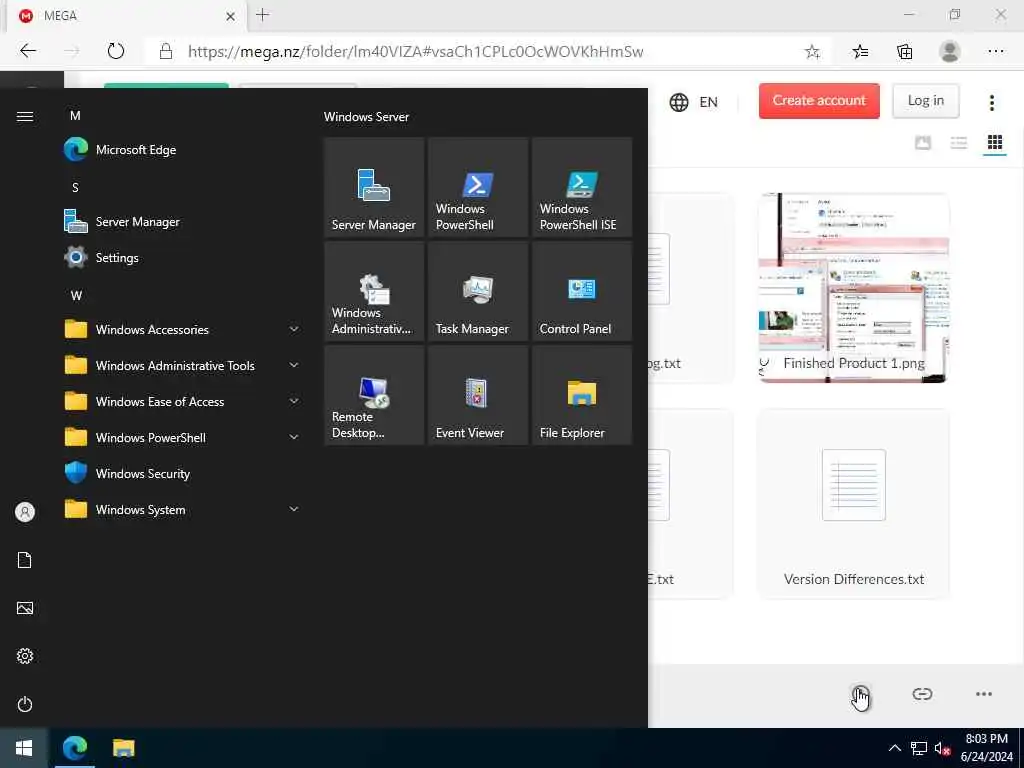Open the Windows Administrative Tools tile

(374, 291)
